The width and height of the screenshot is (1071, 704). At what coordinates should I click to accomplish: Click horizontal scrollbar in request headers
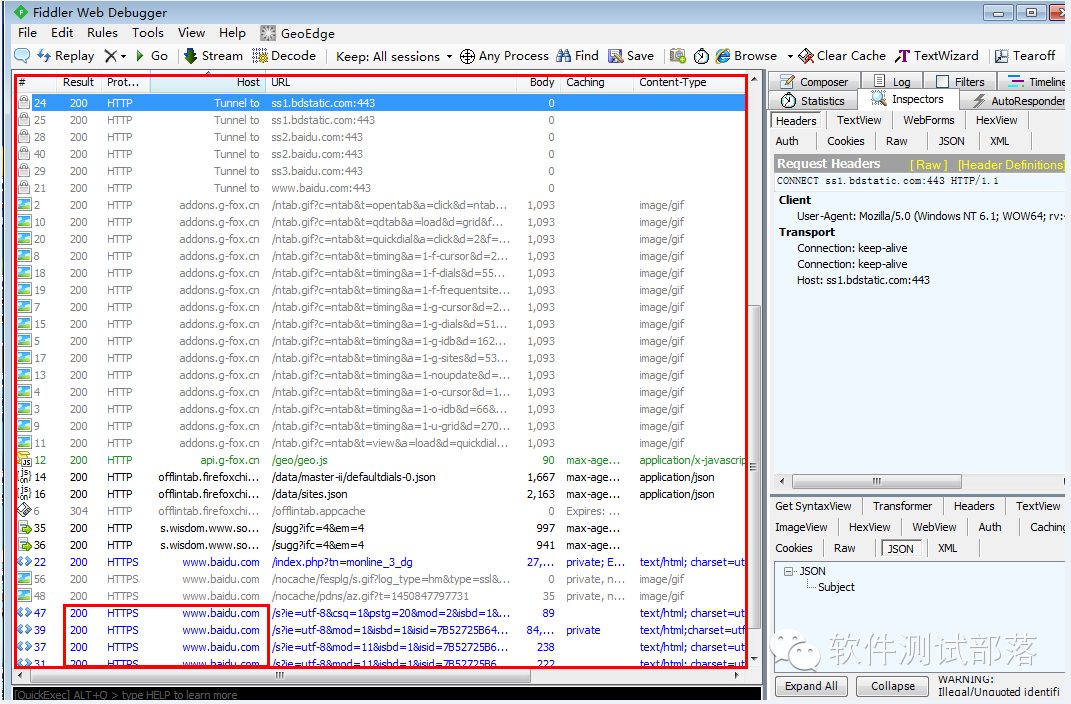(x=876, y=481)
